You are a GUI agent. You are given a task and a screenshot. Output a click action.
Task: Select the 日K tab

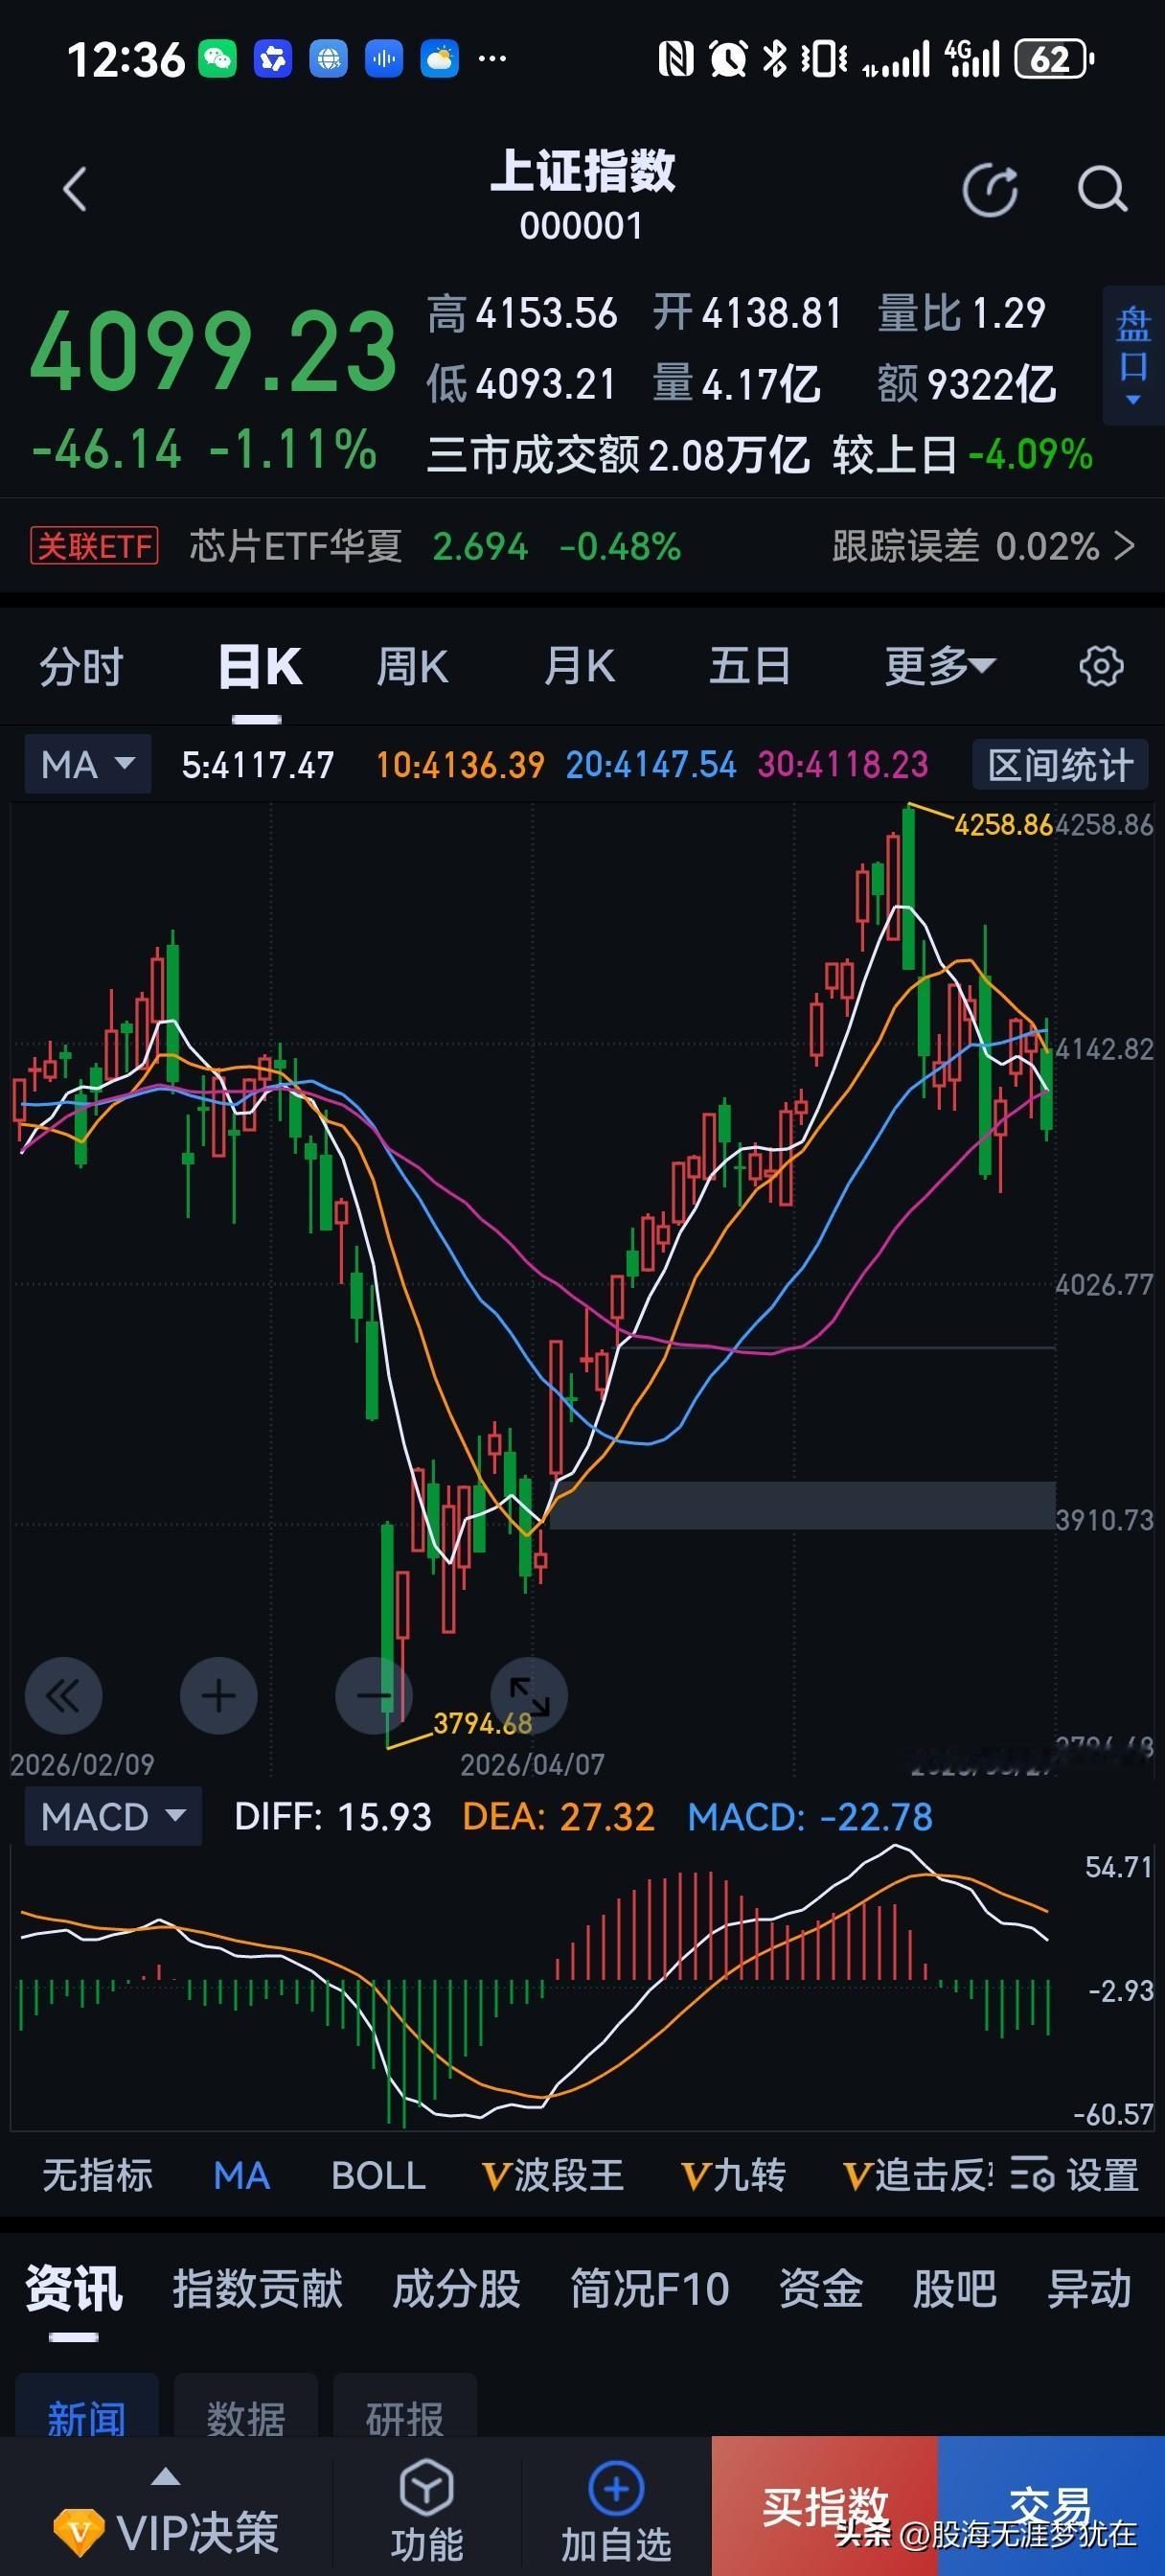(x=259, y=666)
